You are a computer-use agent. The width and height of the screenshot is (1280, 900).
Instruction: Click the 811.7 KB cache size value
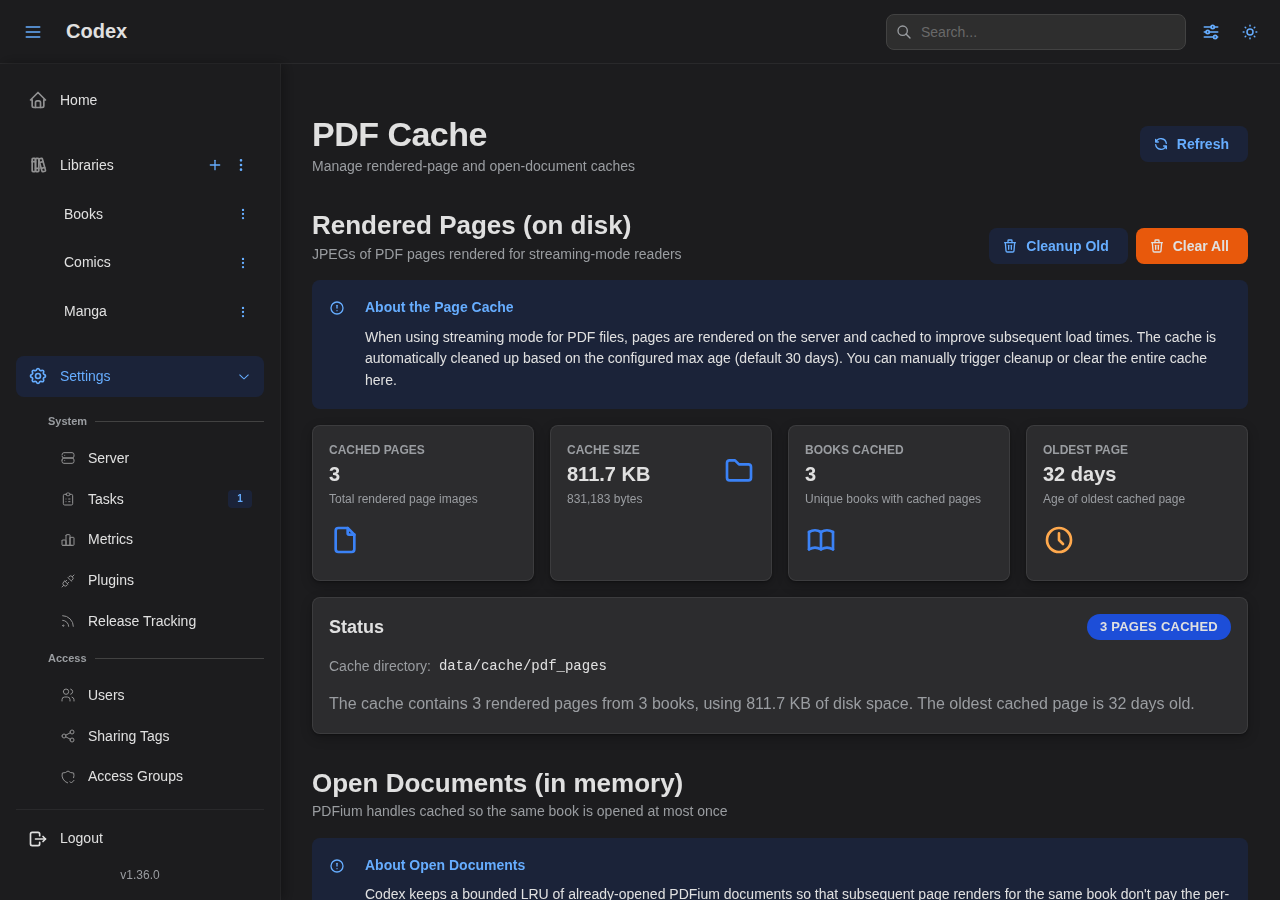pos(608,474)
